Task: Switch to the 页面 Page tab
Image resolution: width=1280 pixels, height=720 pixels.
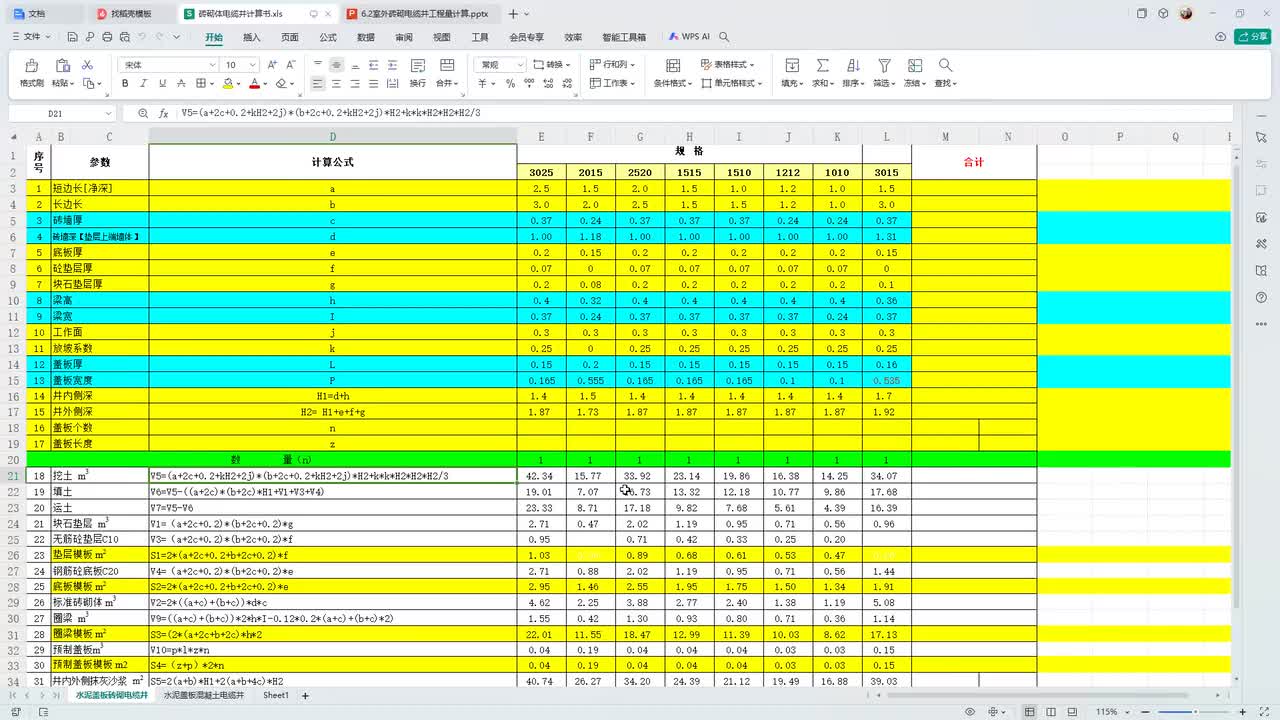Action: pos(290,37)
